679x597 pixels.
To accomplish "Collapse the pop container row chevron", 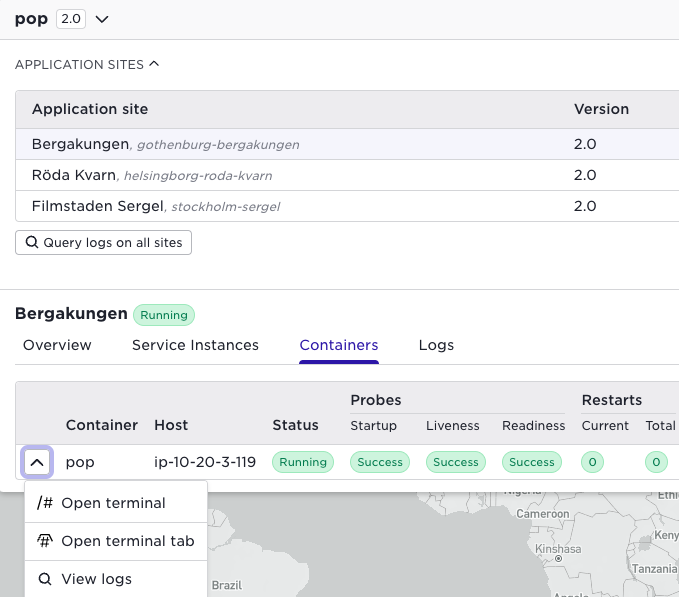I will pos(37,462).
